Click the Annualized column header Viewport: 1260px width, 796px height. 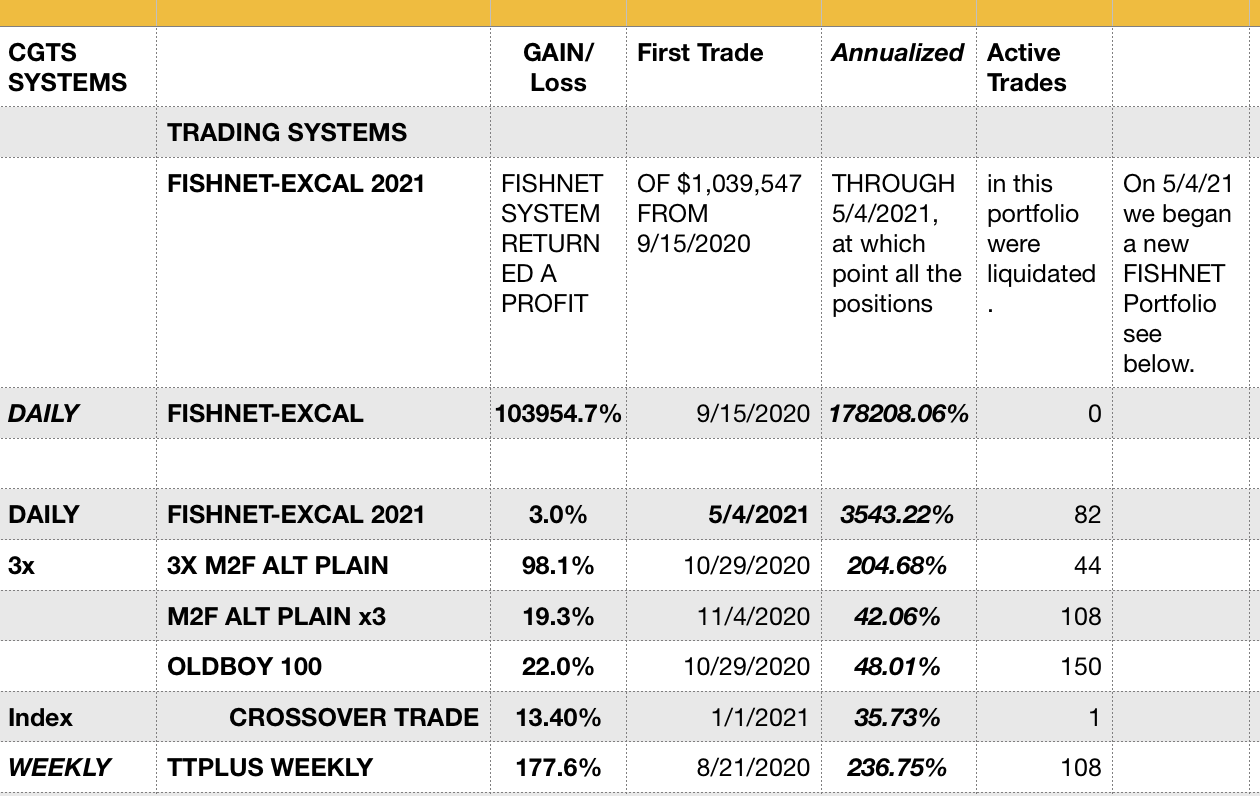click(899, 67)
